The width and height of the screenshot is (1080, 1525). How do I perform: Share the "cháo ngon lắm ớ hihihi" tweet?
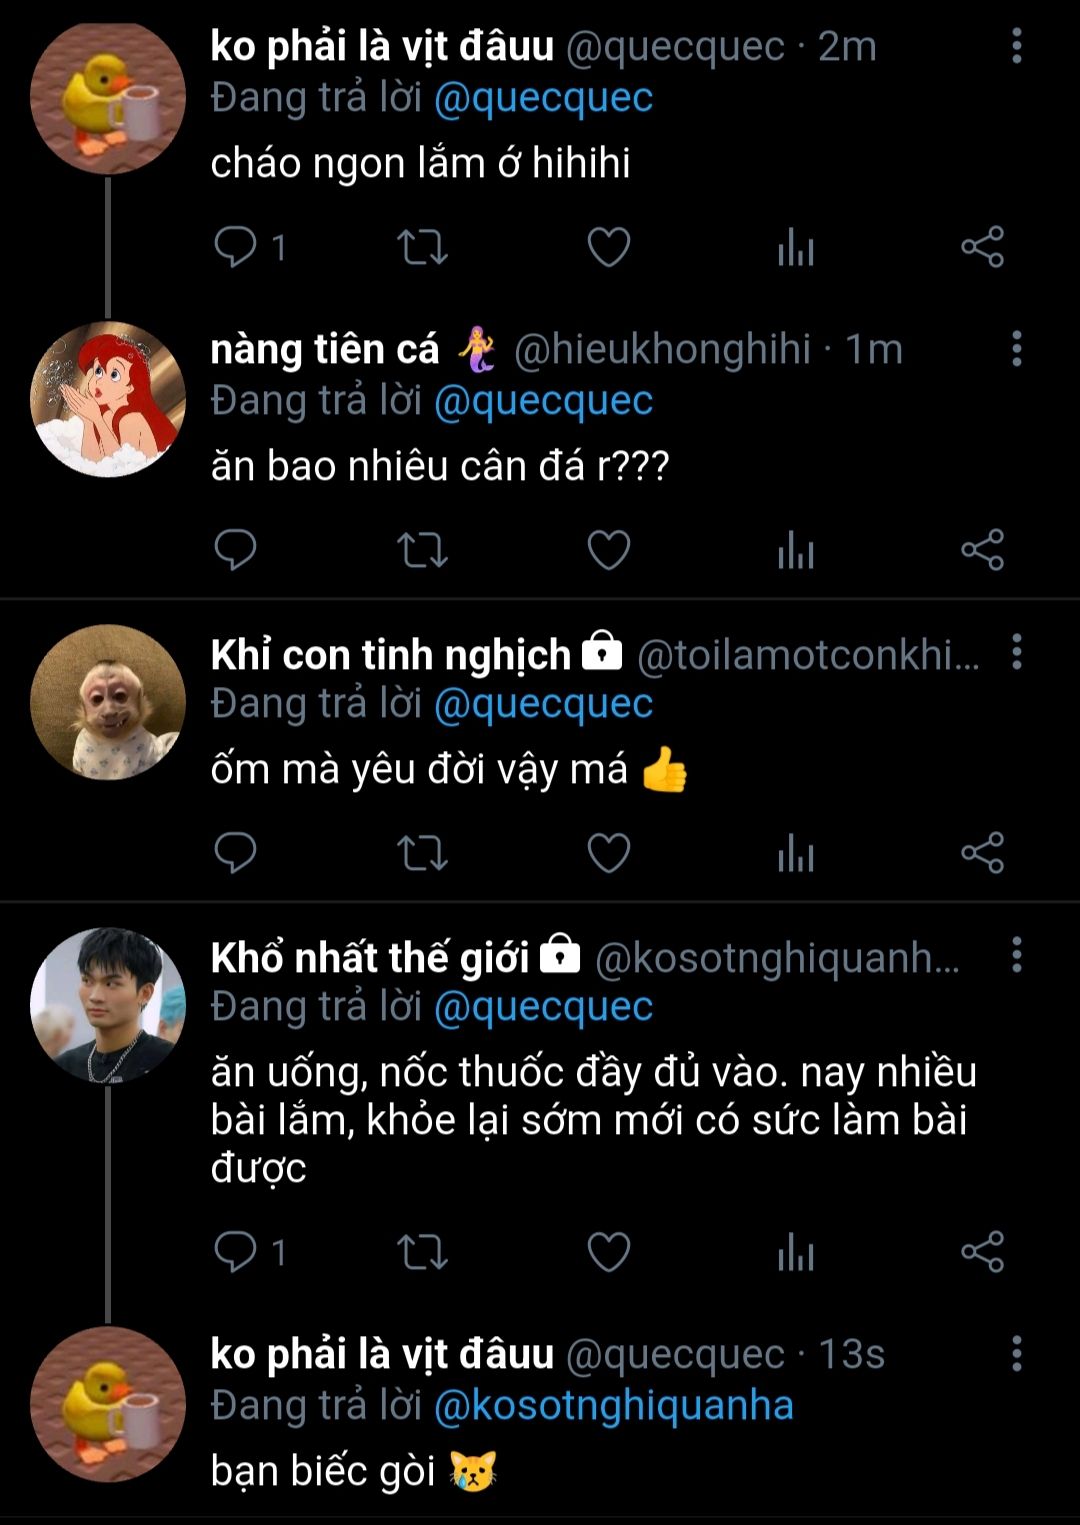coord(982,247)
